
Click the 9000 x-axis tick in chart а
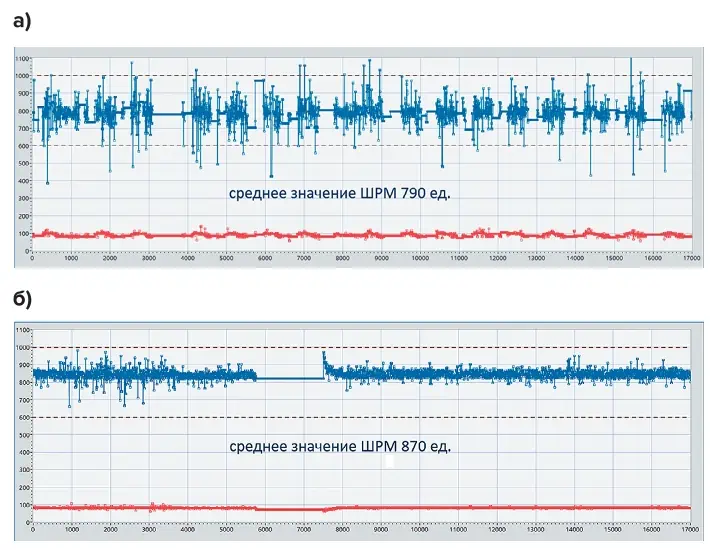click(381, 258)
